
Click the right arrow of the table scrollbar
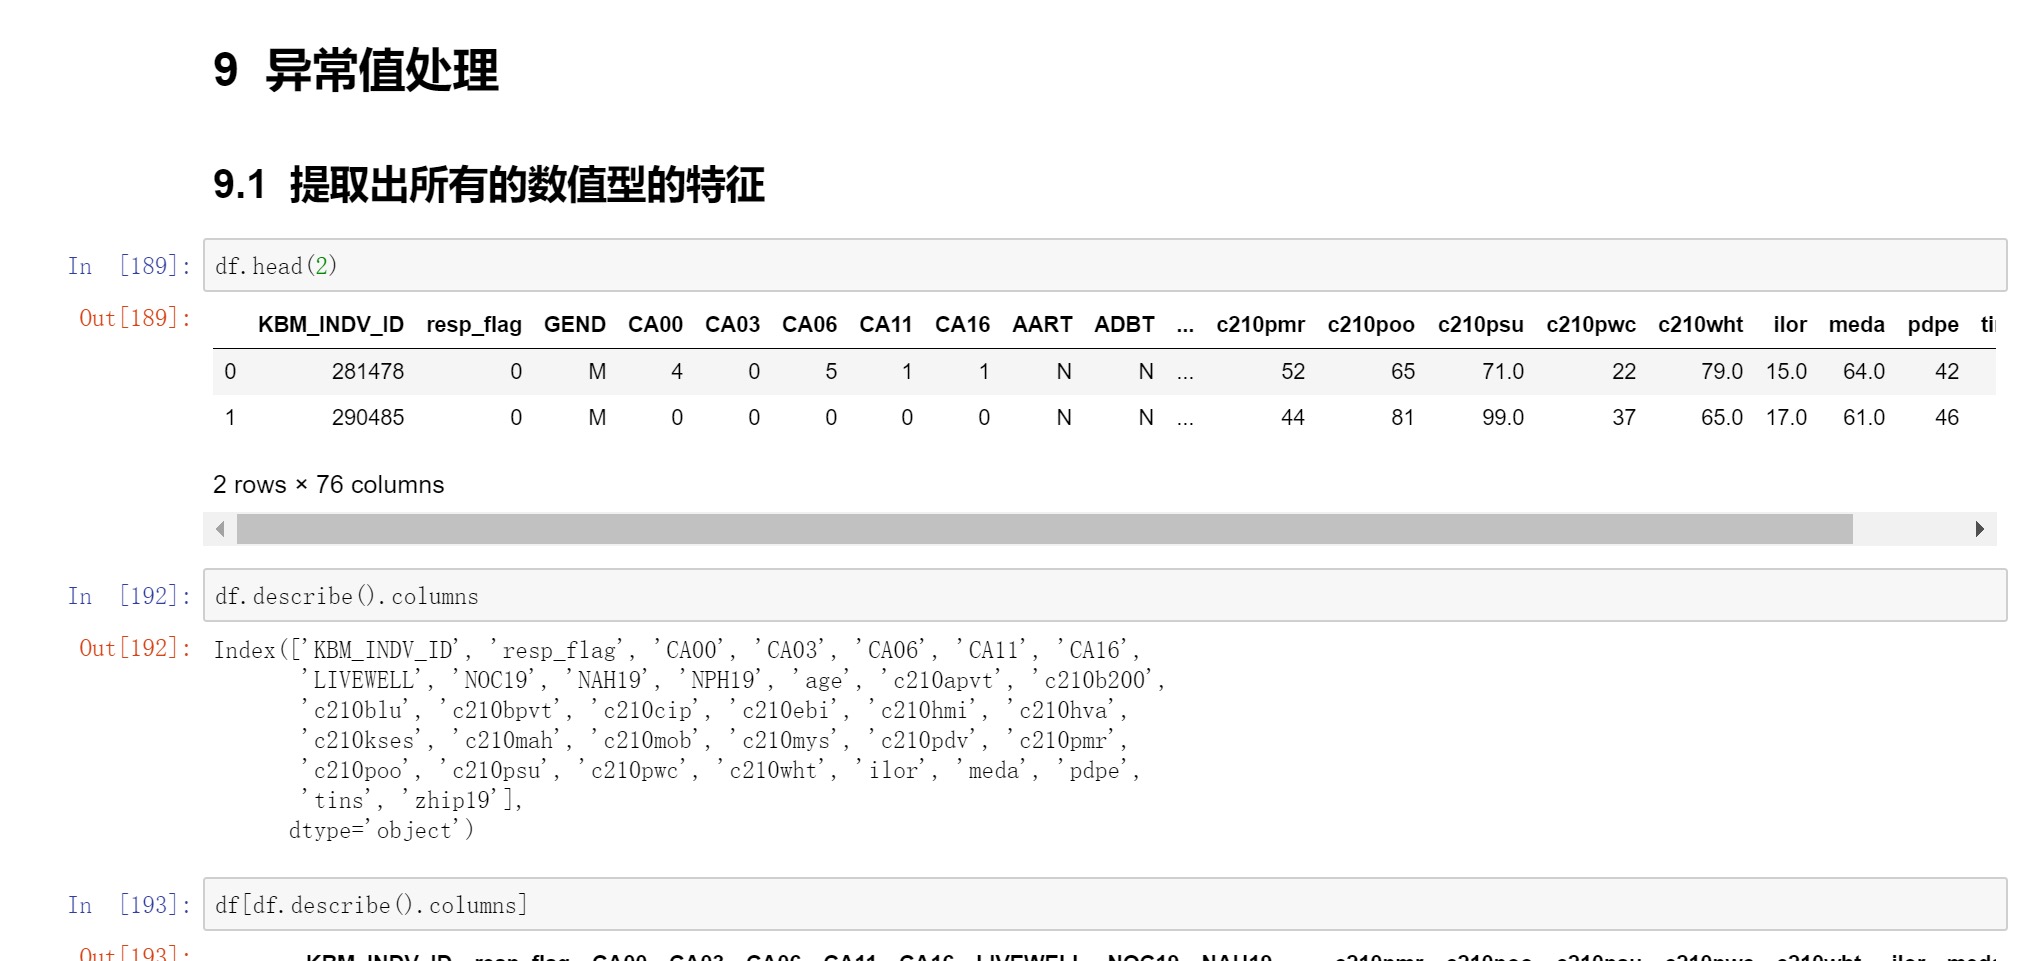1980,529
